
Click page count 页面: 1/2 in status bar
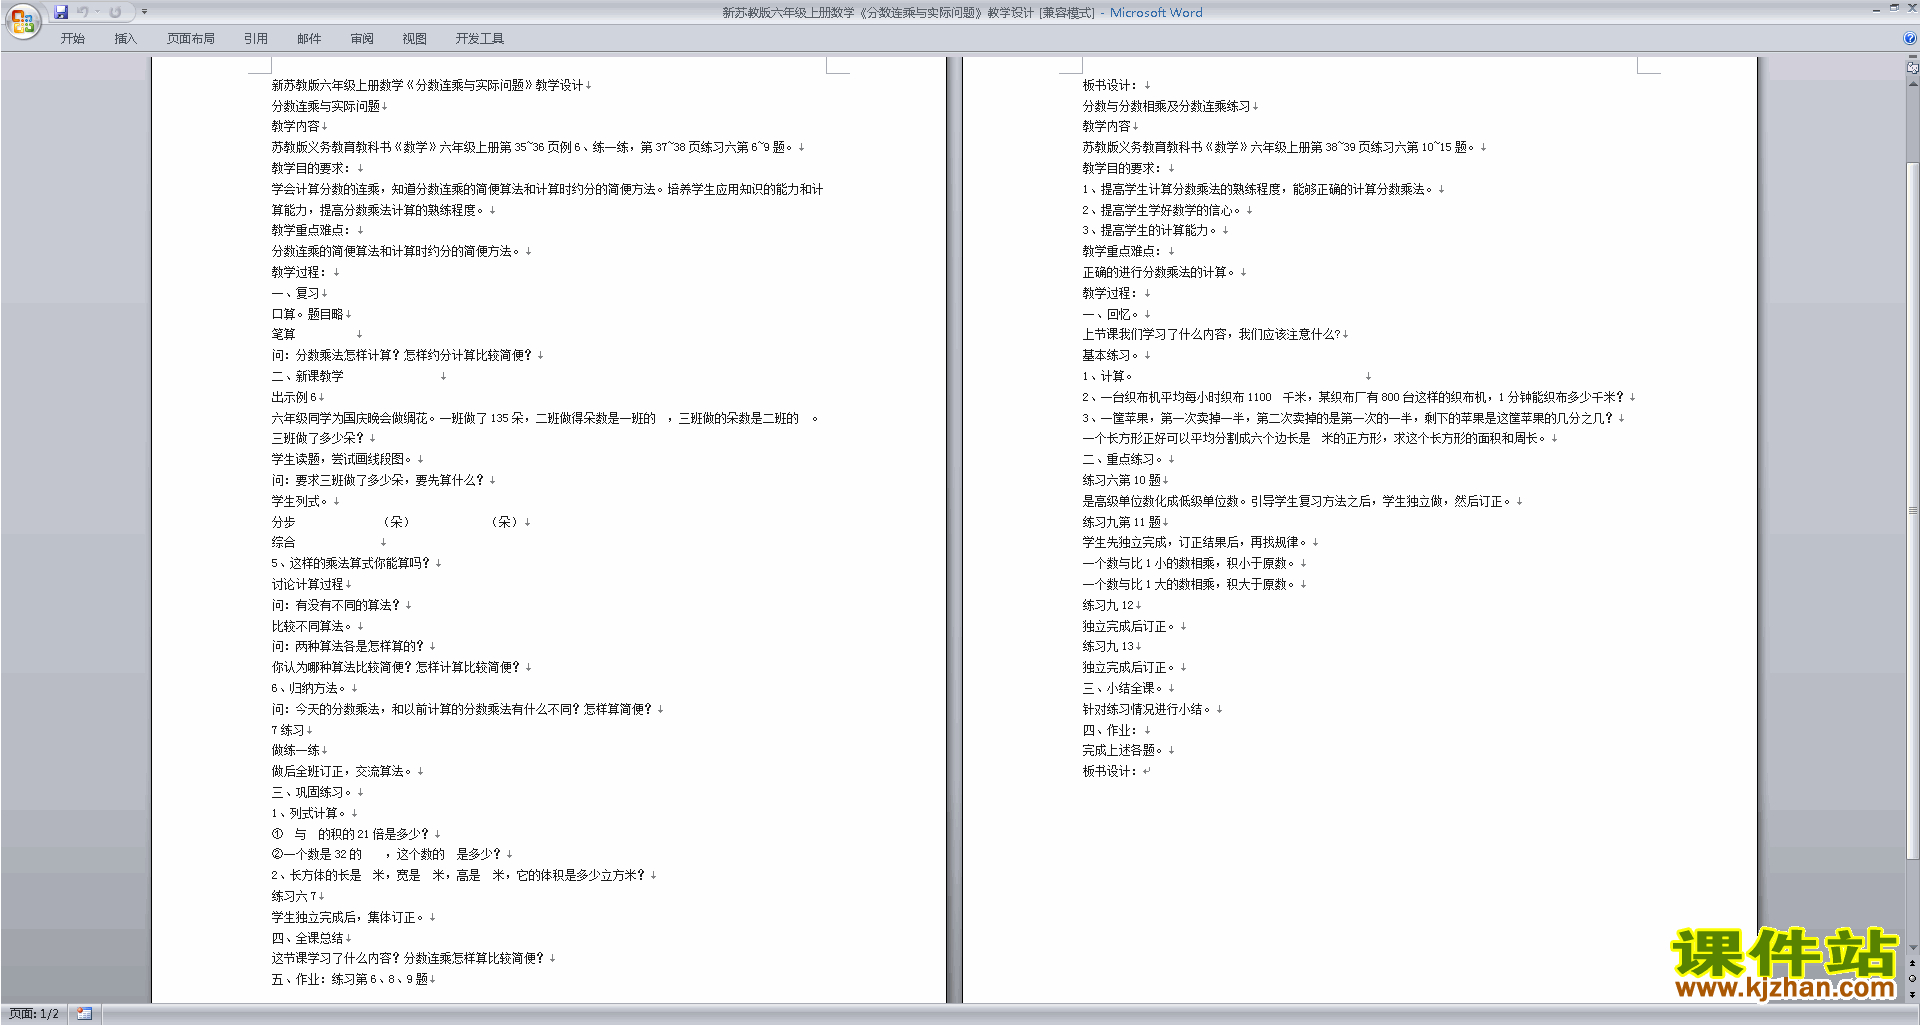coord(34,1014)
